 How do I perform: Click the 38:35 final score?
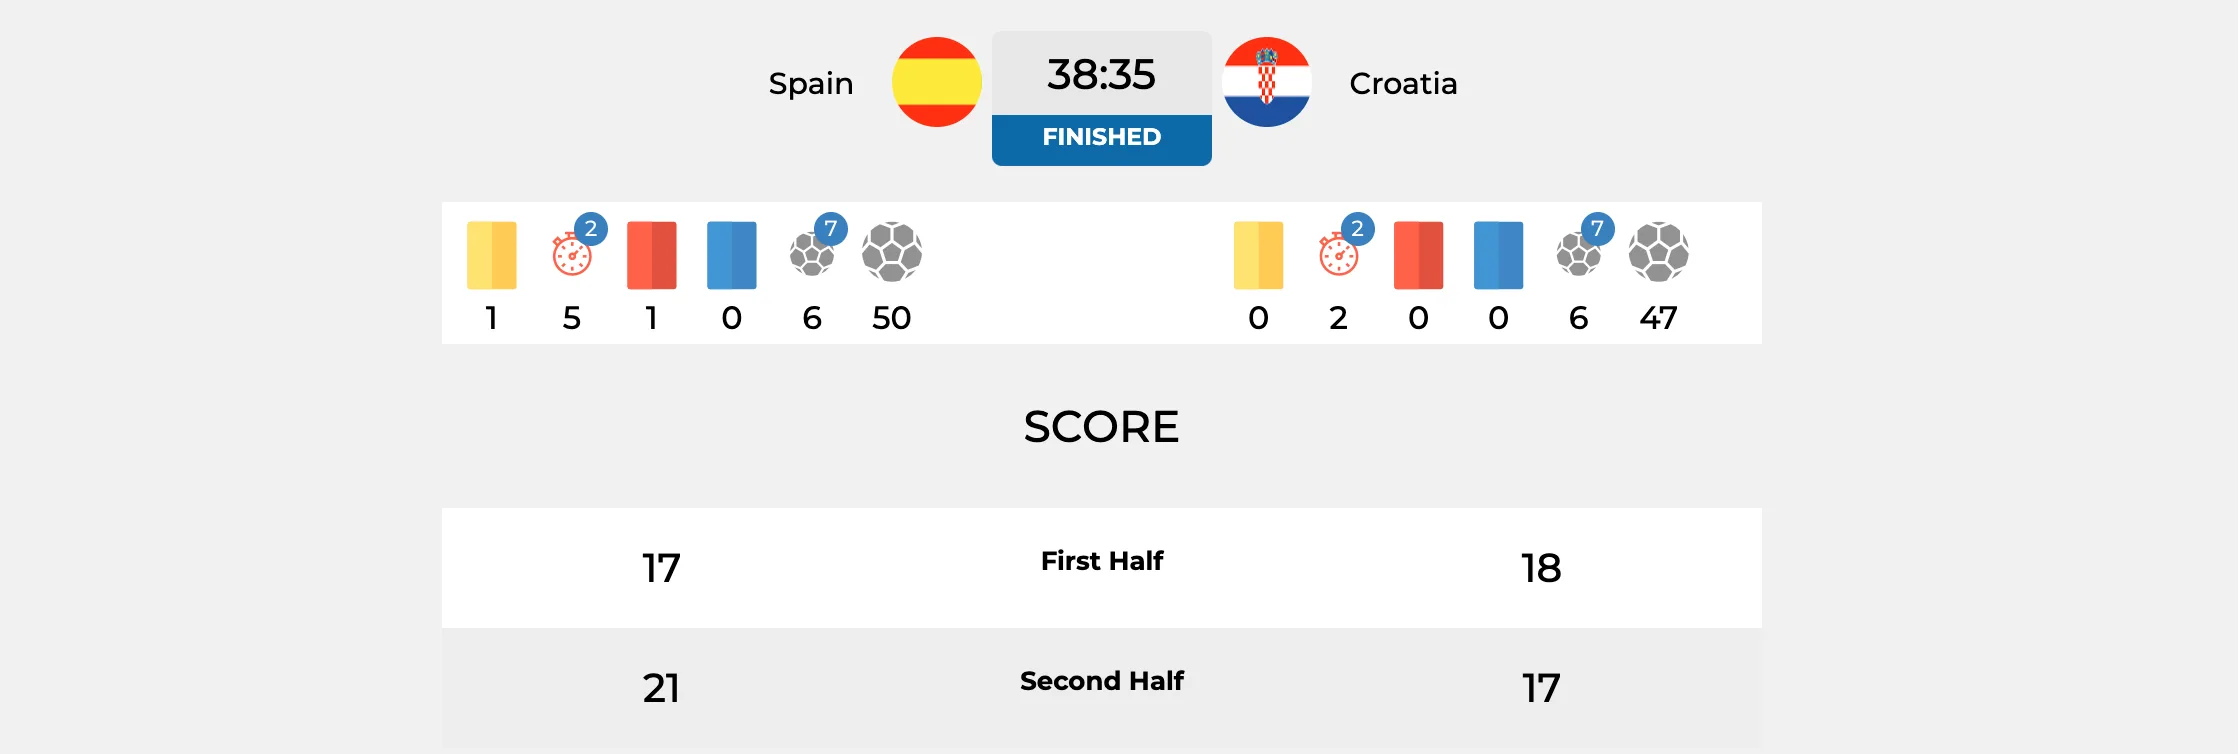[1101, 74]
